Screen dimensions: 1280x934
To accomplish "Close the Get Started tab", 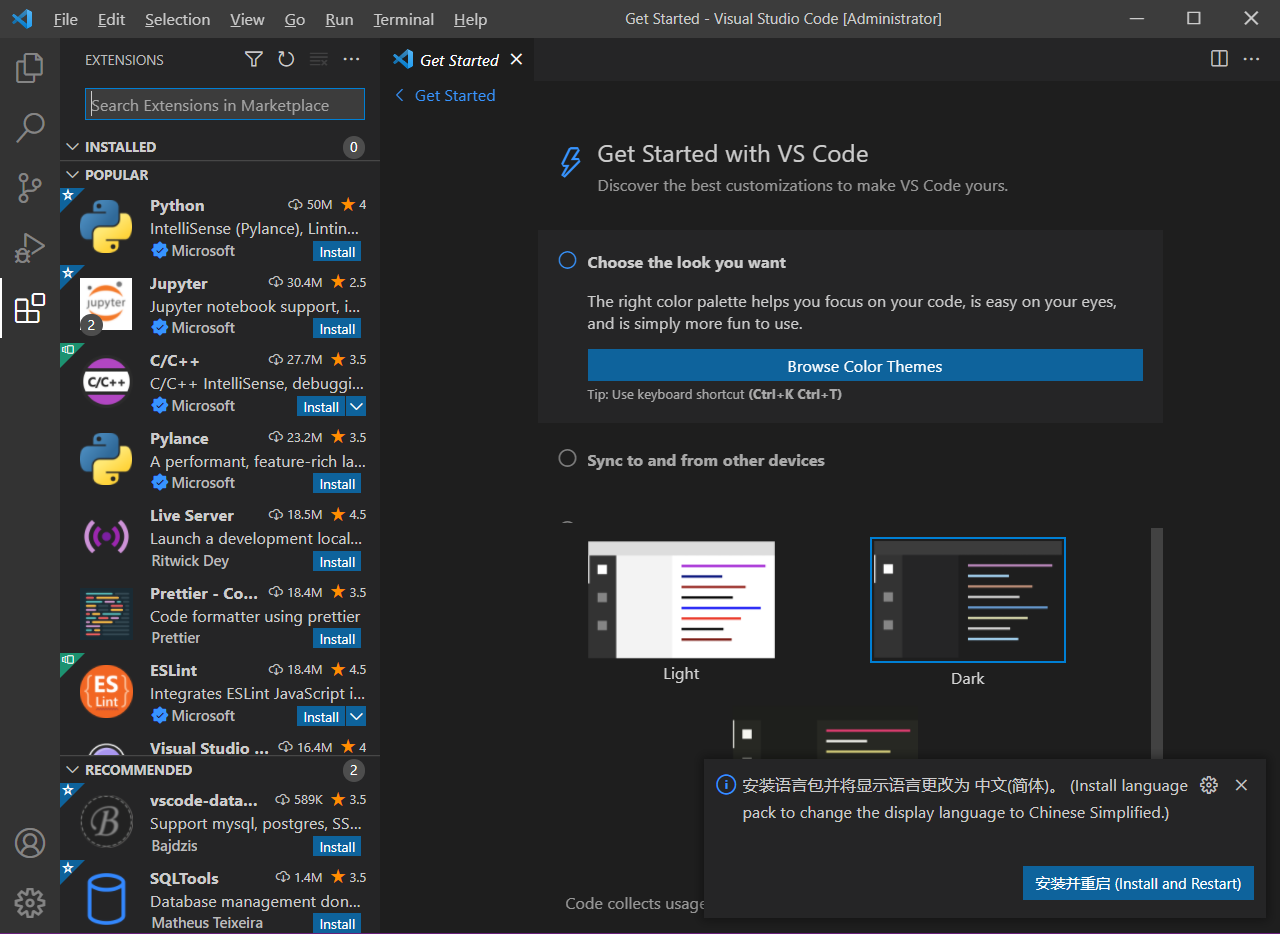I will (x=516, y=60).
